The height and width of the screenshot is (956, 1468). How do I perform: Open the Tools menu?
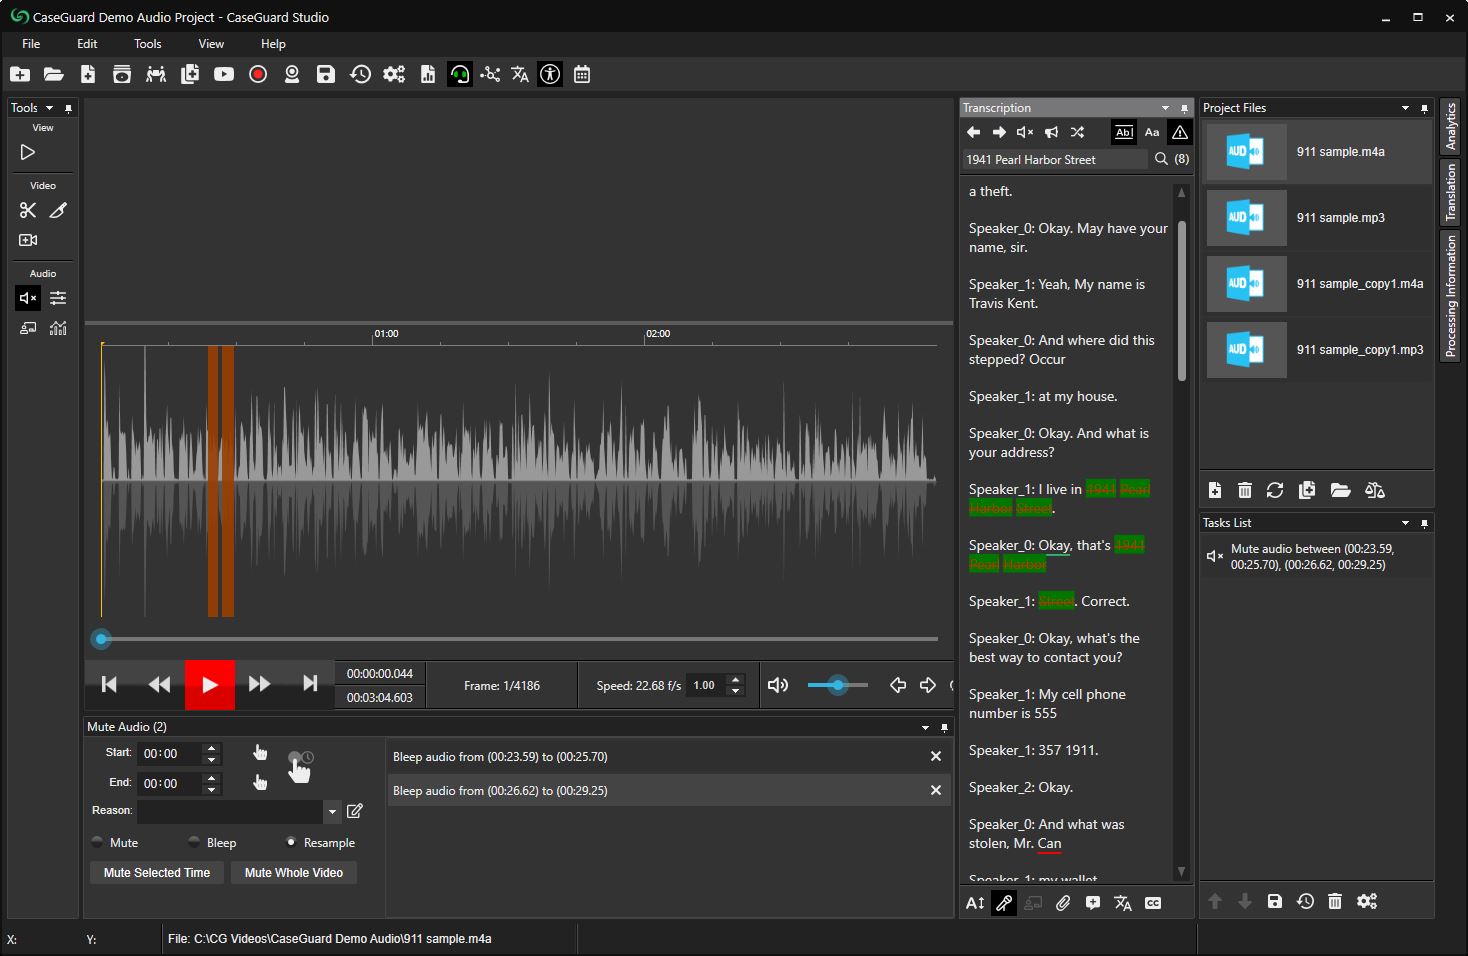pos(147,44)
